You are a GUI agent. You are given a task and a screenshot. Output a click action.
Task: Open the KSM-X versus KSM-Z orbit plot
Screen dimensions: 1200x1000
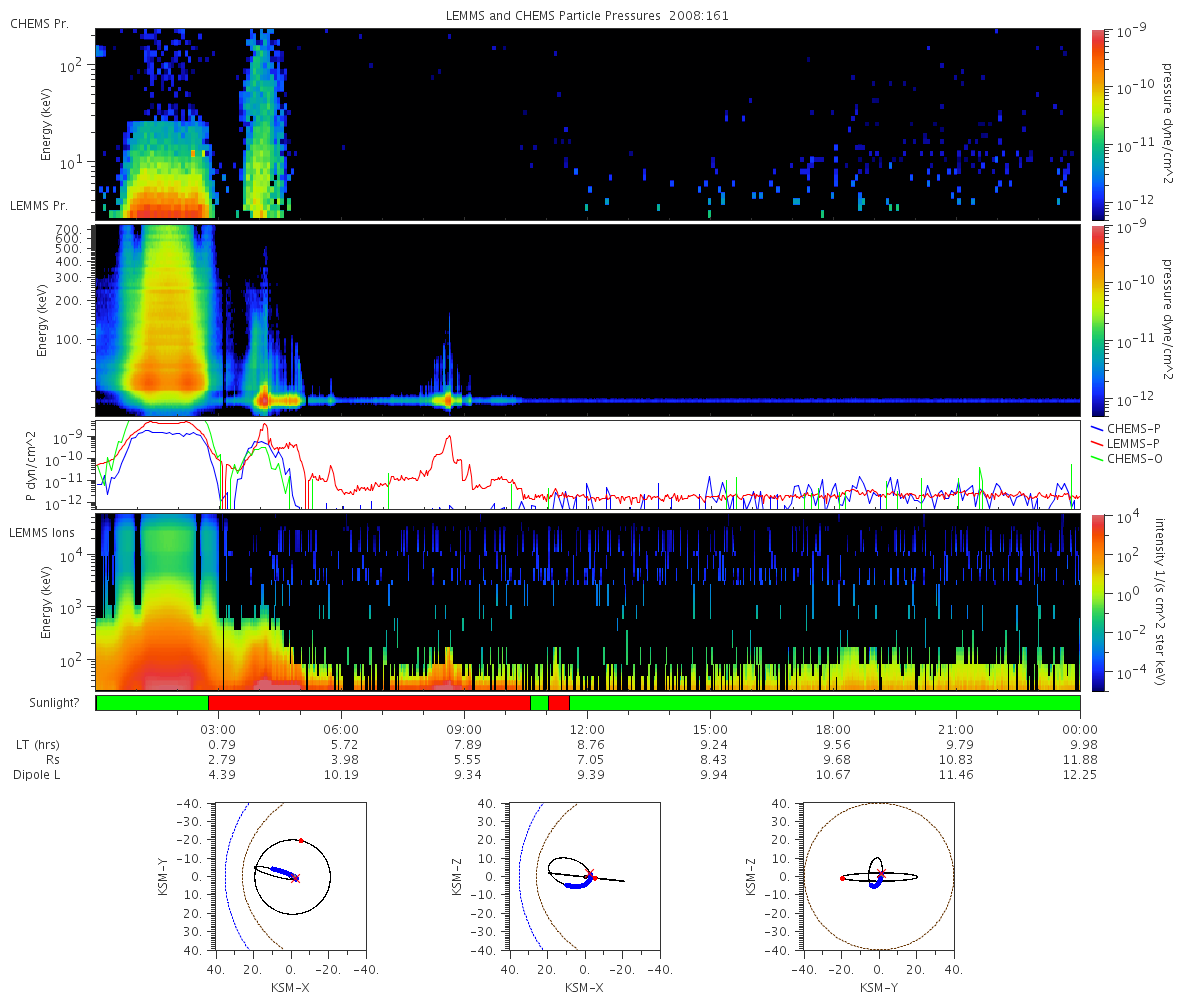[x=585, y=876]
